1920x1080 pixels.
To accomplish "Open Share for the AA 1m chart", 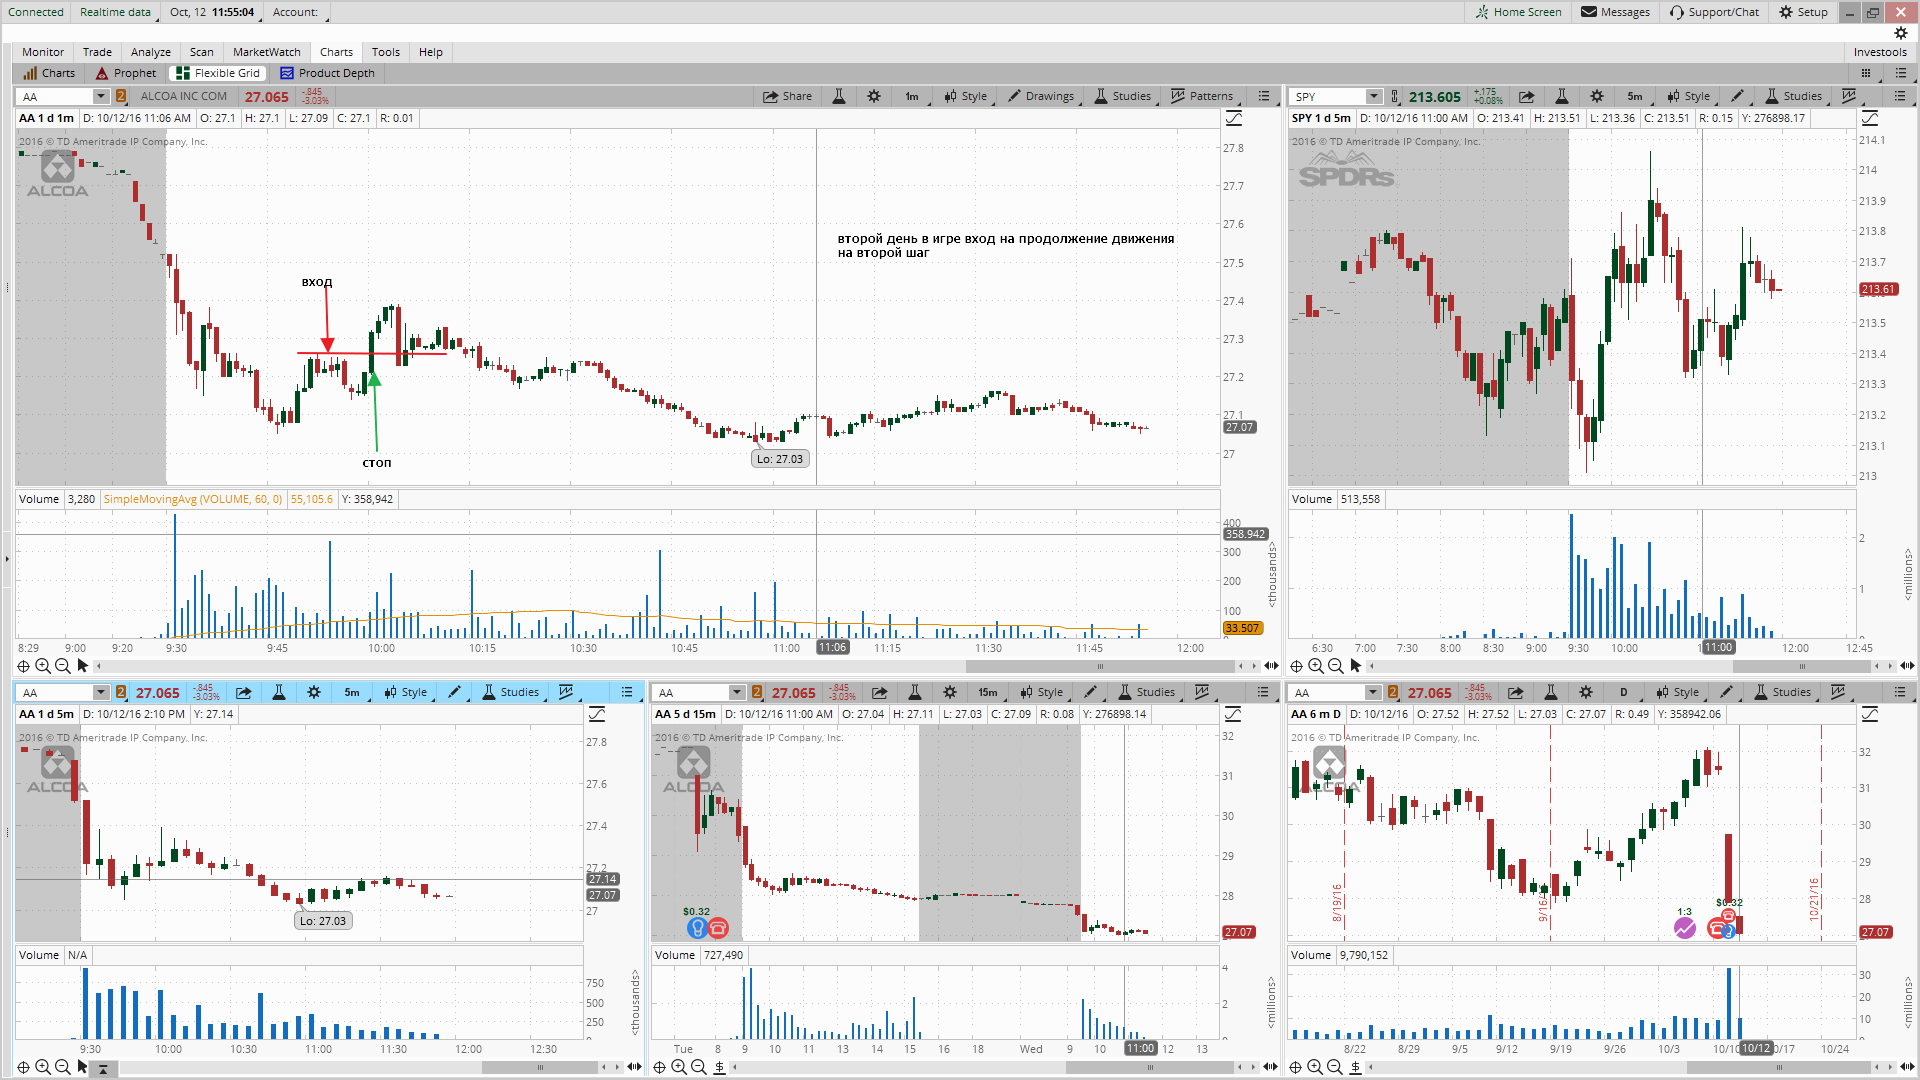I will tap(787, 96).
